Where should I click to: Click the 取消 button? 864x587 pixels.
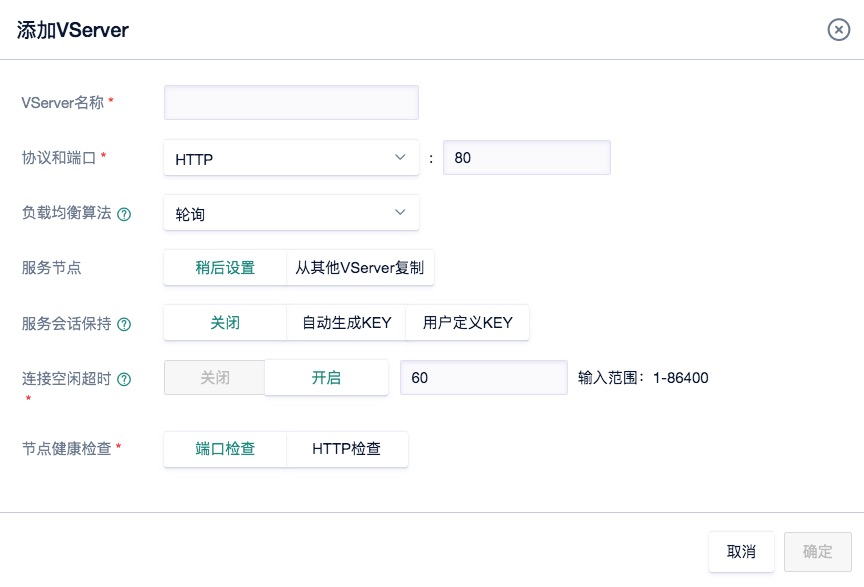tap(741, 552)
